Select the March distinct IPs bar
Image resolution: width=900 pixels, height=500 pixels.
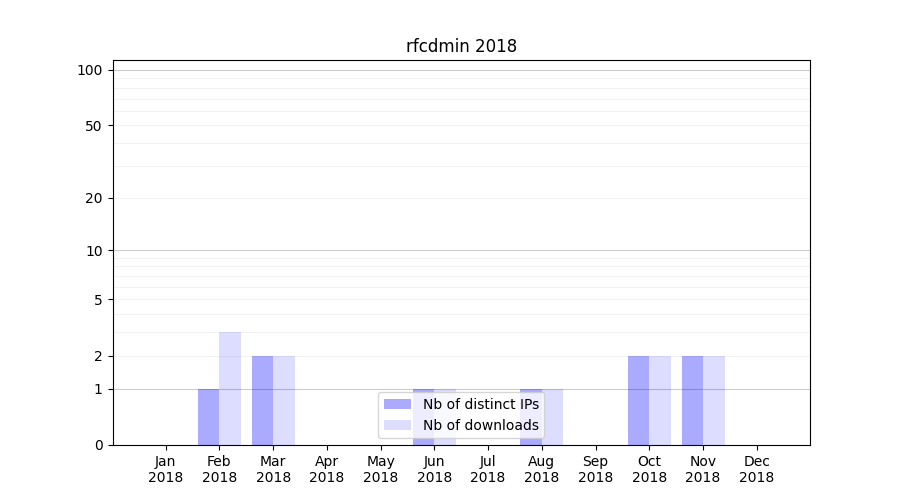(262, 400)
